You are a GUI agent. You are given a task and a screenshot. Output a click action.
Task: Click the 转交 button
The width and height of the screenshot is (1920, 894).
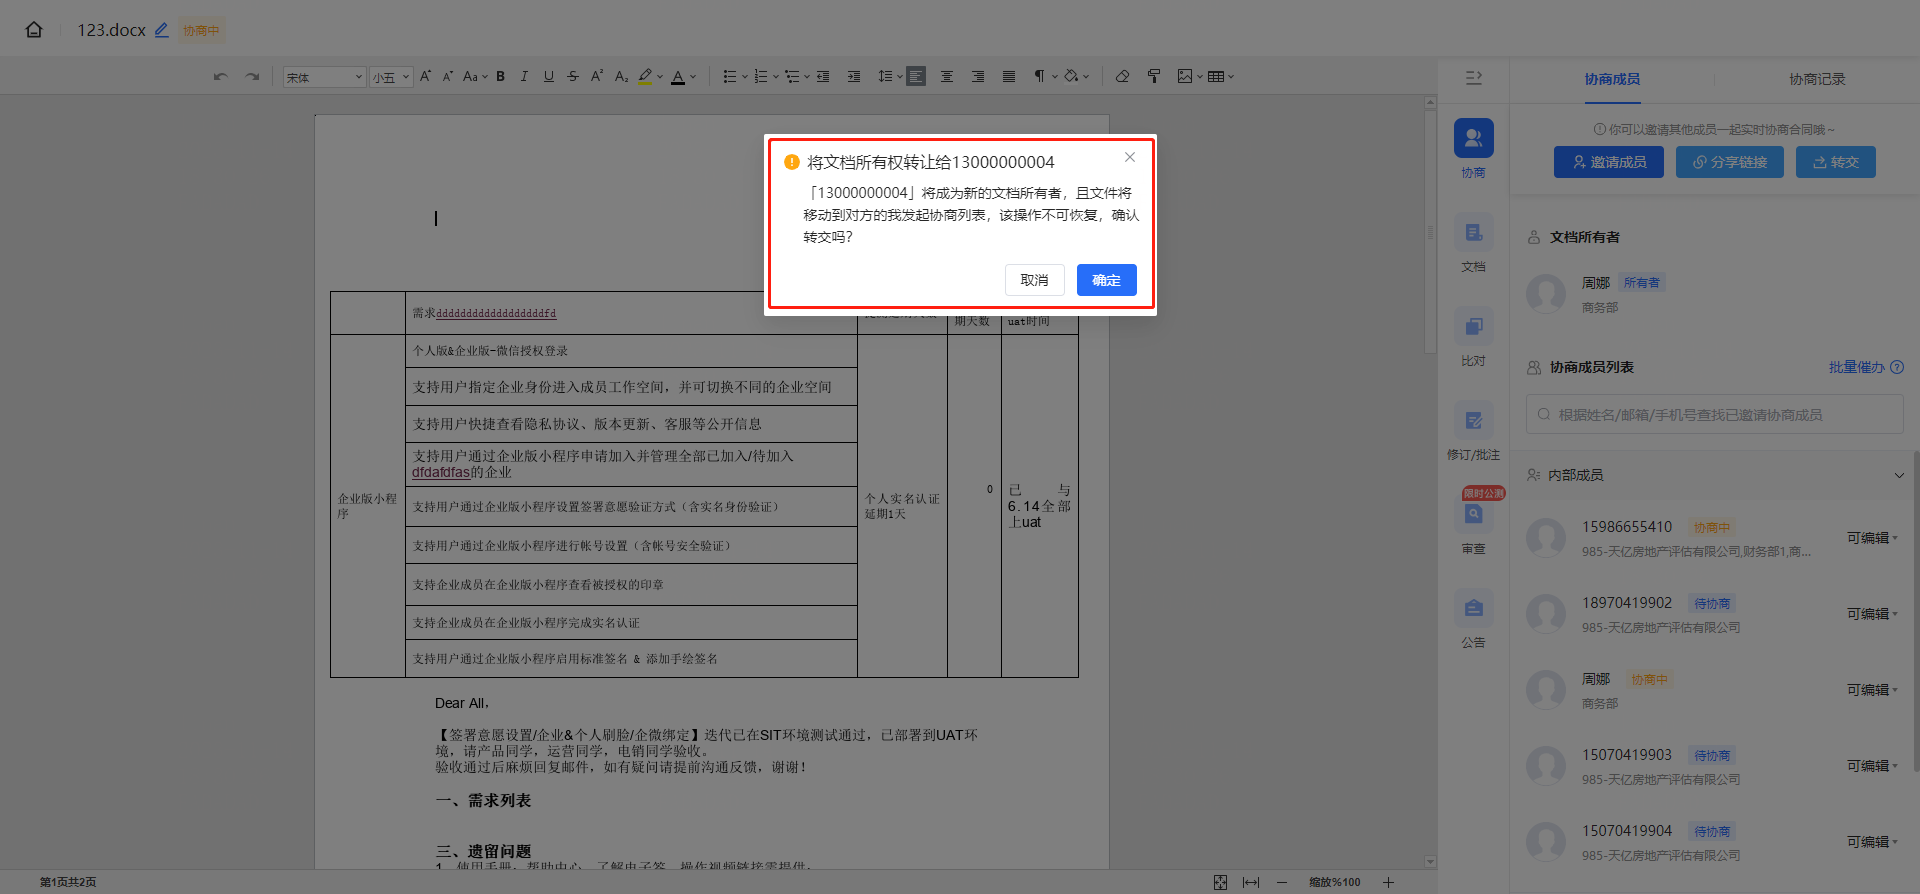pos(1836,162)
